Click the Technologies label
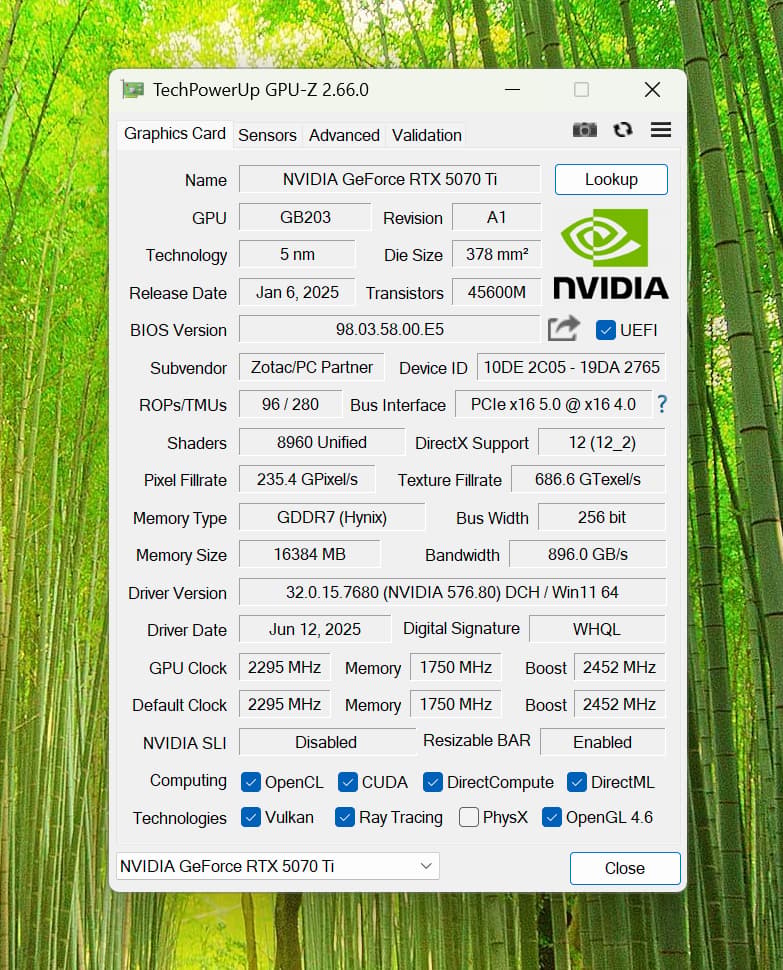The width and height of the screenshot is (783, 970). click(179, 818)
